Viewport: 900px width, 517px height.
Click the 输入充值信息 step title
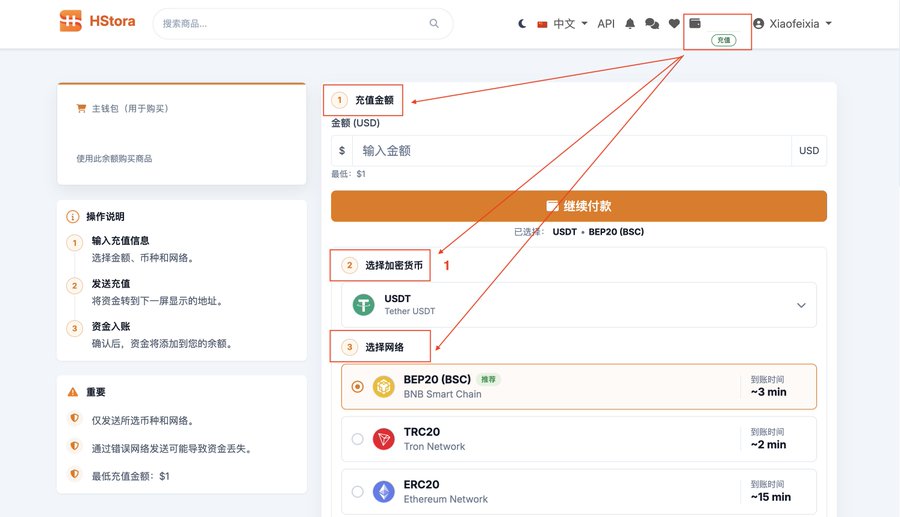121,240
